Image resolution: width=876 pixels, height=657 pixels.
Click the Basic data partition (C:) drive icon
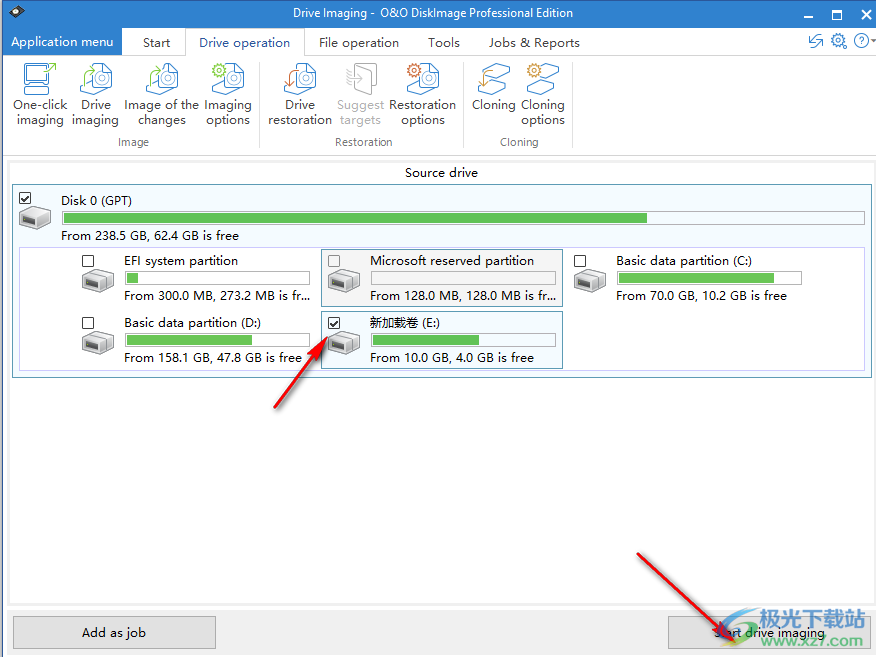click(590, 280)
